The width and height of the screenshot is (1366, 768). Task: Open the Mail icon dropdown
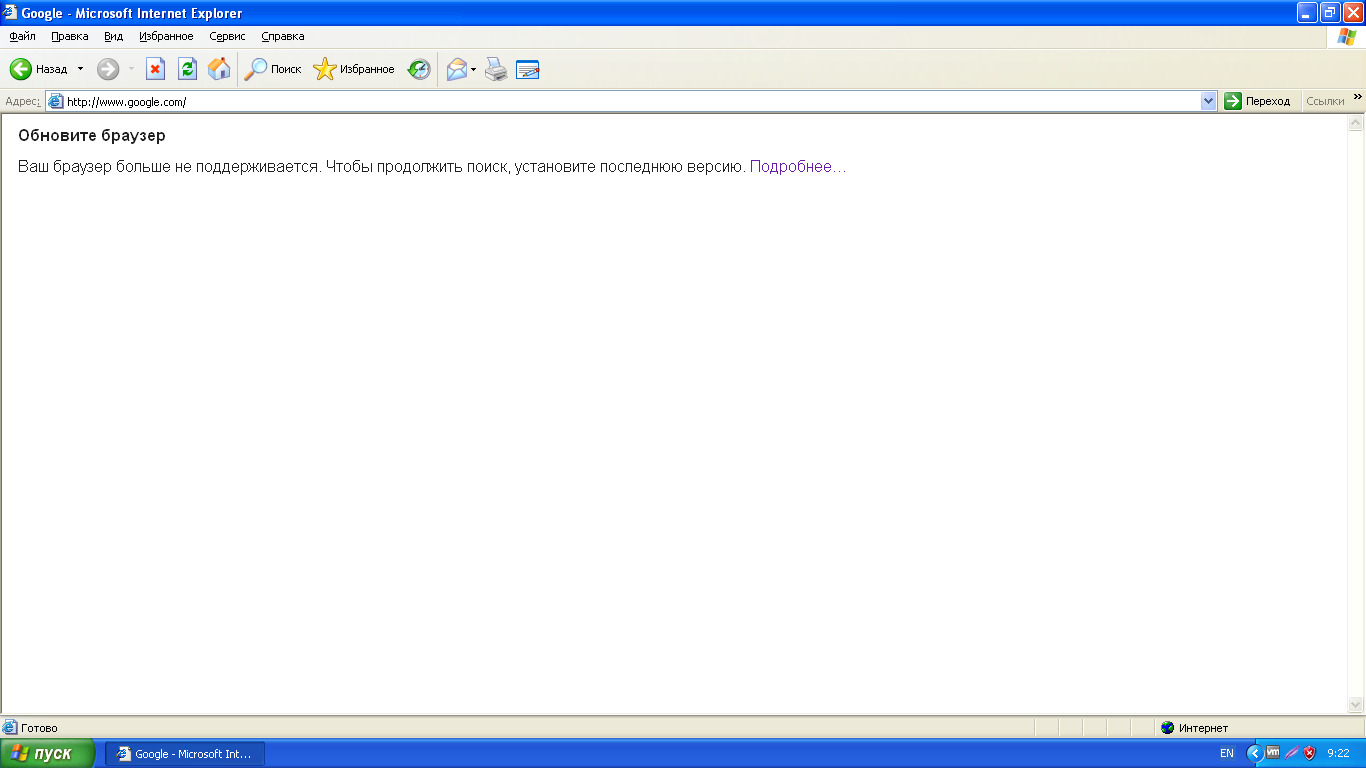click(x=473, y=69)
